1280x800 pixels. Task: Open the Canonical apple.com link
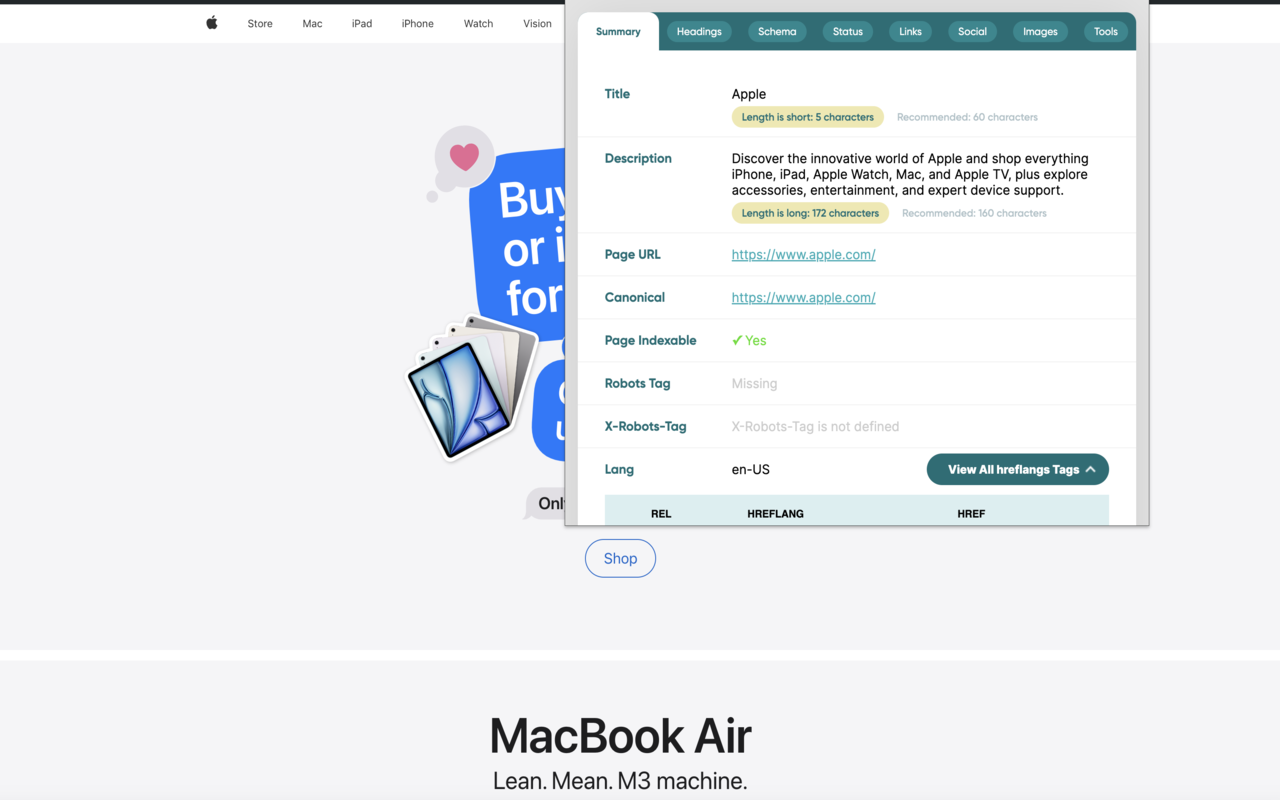click(803, 298)
